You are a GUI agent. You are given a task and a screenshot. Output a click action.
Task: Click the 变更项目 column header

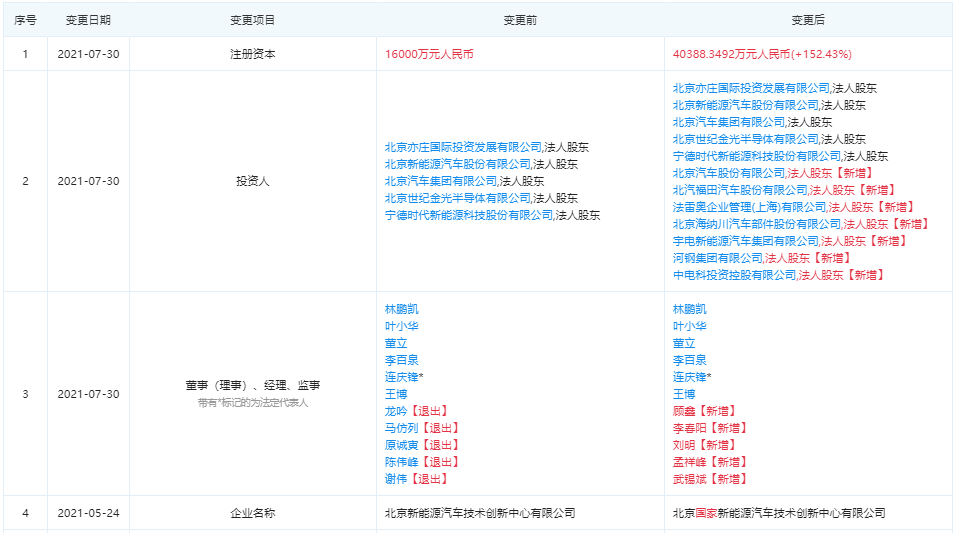(253, 20)
